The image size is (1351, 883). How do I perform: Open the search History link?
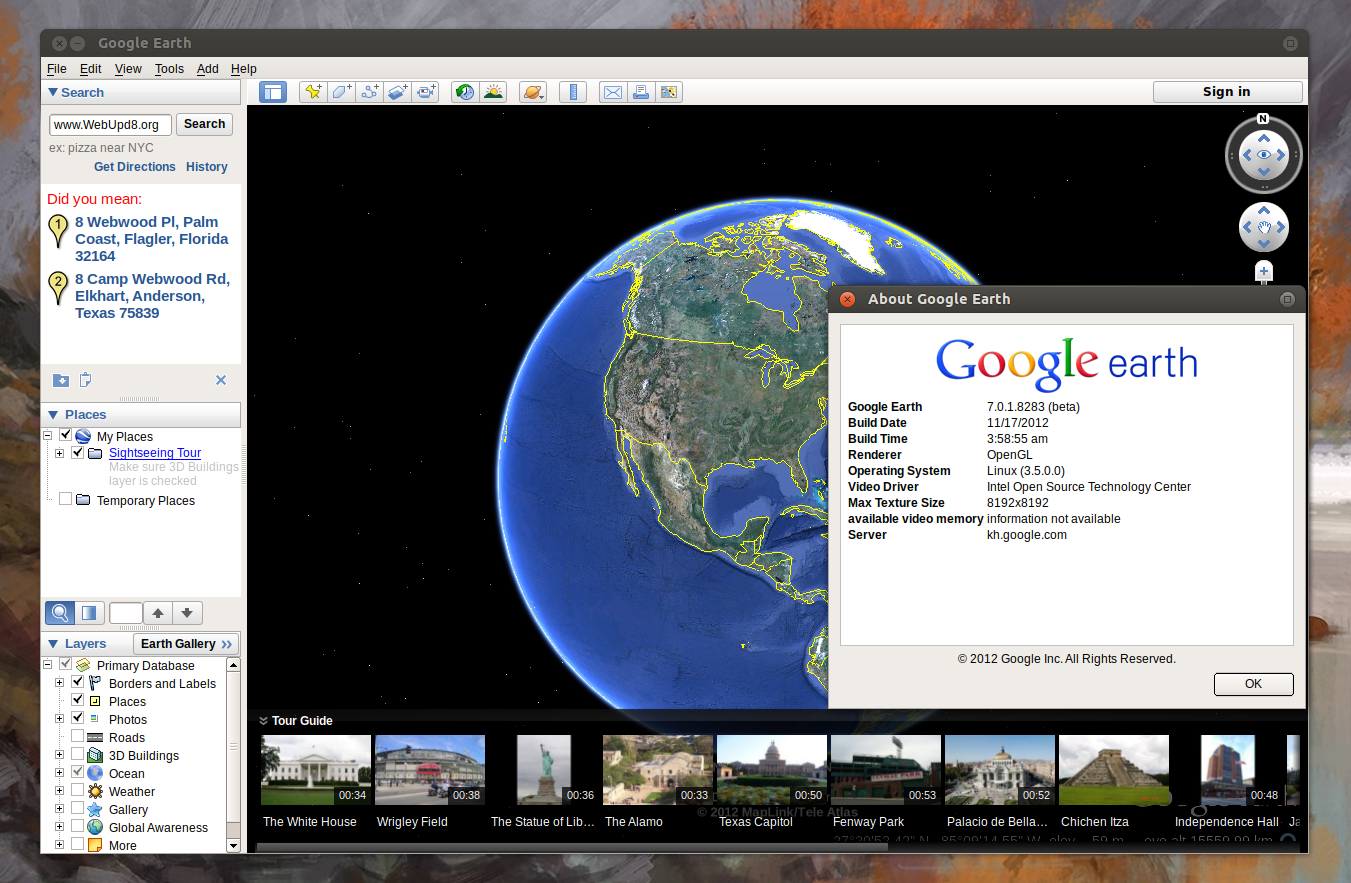[x=207, y=167]
